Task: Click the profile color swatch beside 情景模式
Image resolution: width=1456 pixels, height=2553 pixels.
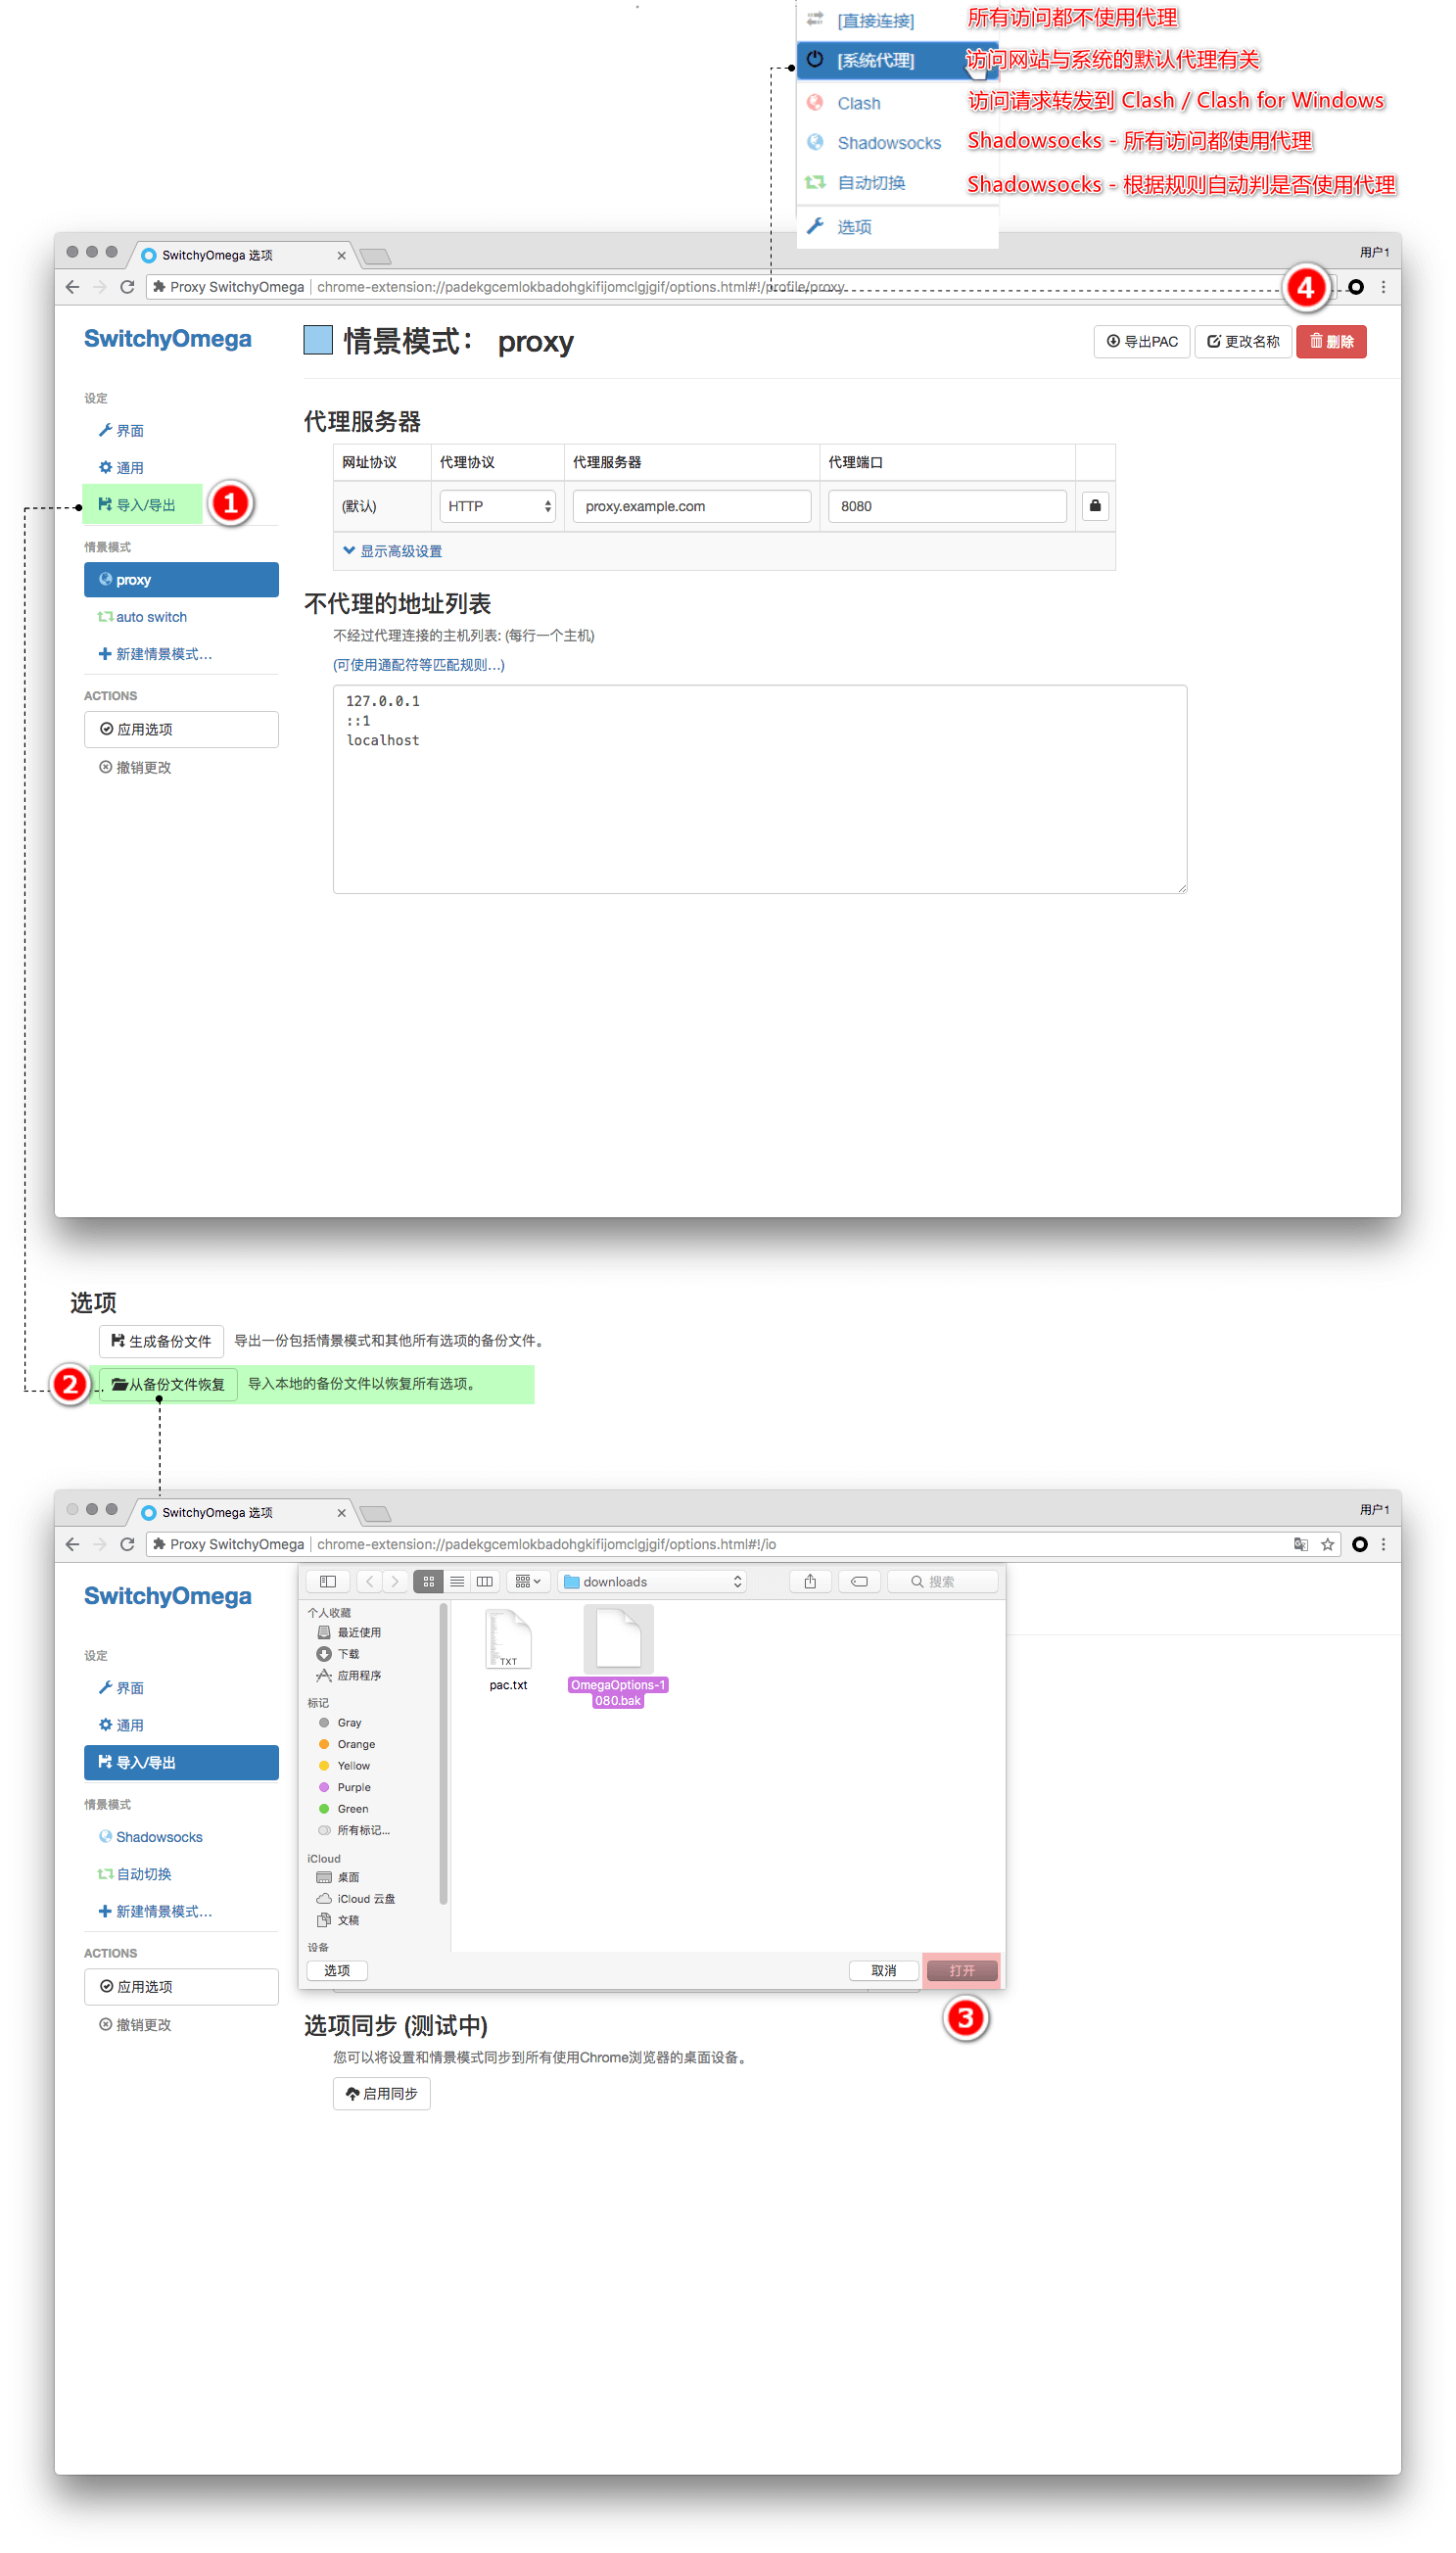Action: pyautogui.click(x=318, y=340)
